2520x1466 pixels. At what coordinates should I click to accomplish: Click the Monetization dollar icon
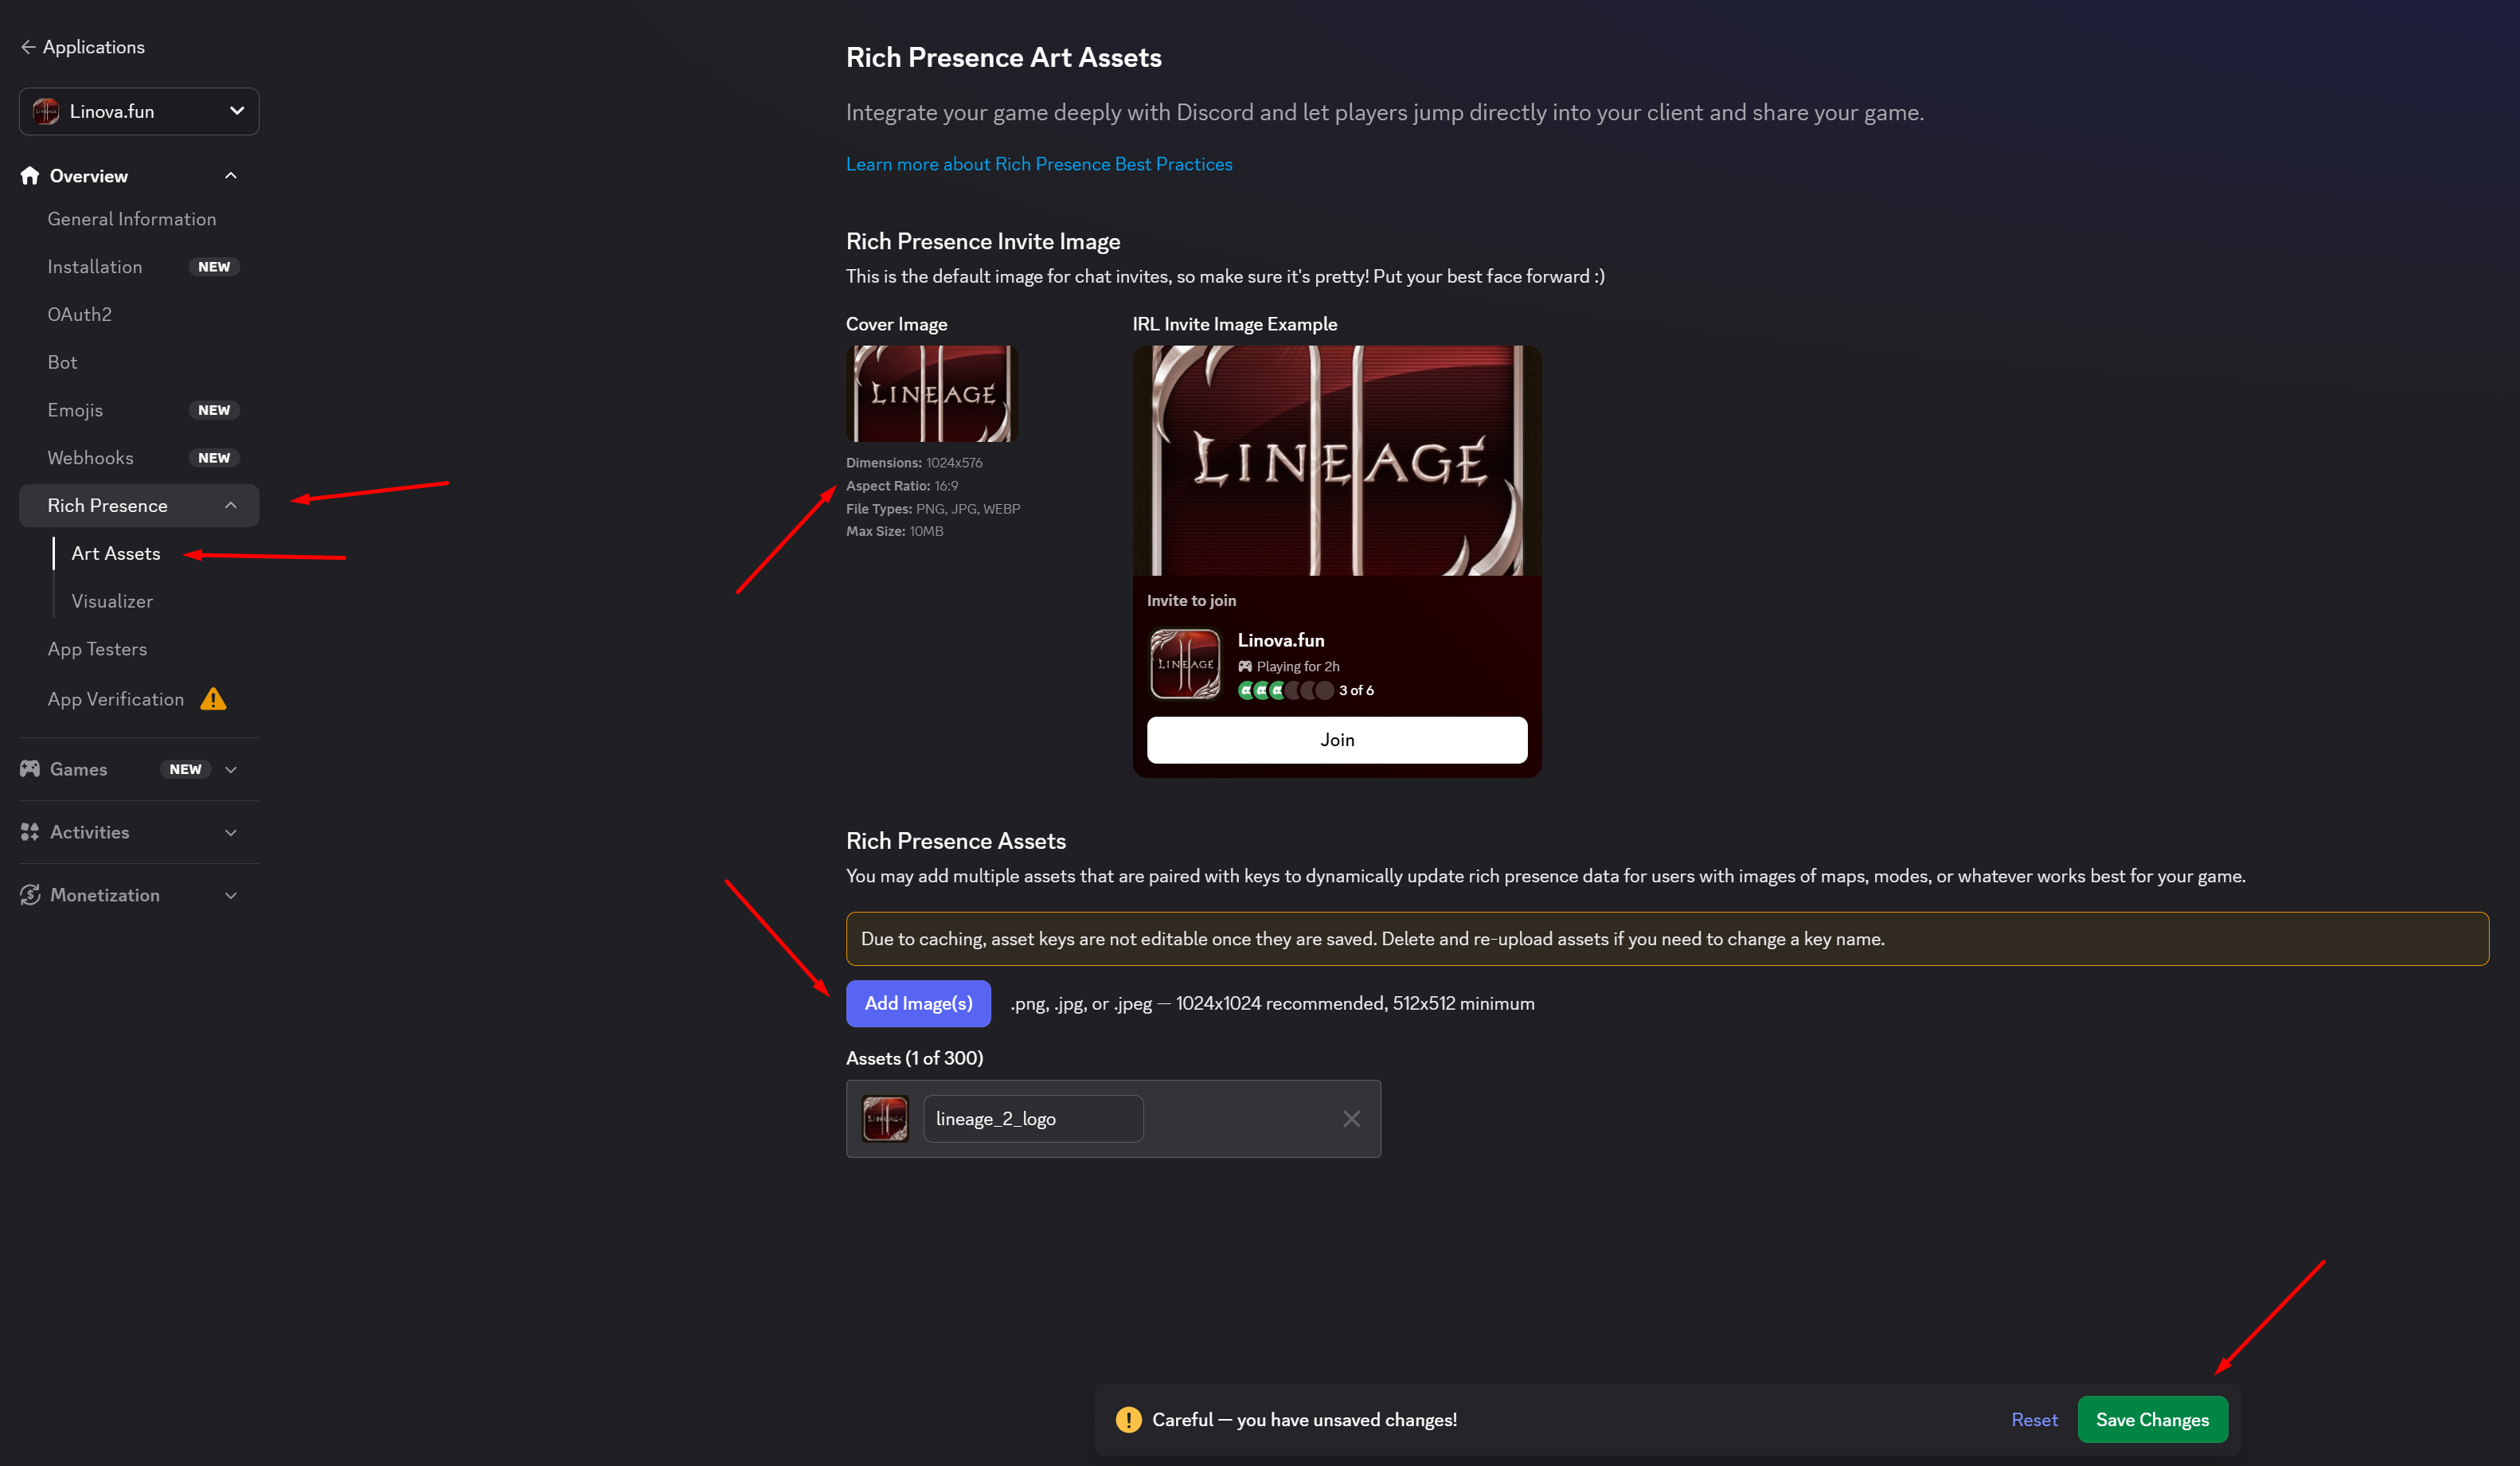pyautogui.click(x=30, y=895)
